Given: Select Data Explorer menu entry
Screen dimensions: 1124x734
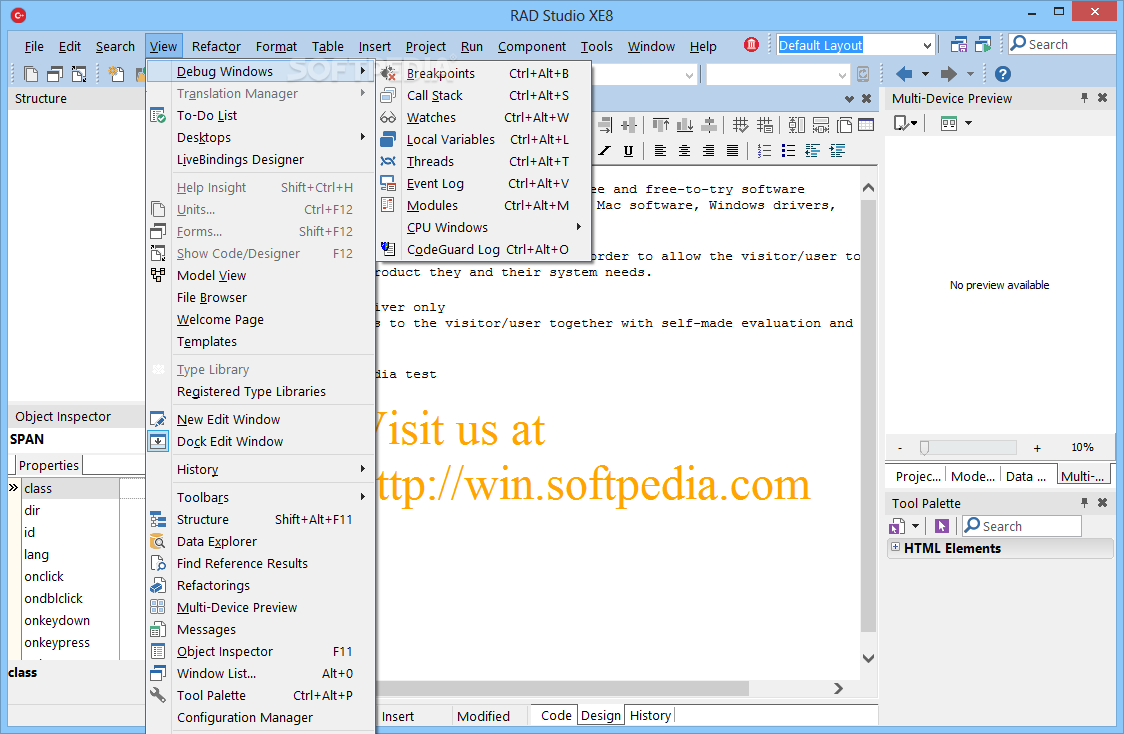Looking at the screenshot, I should pyautogui.click(x=261, y=541).
